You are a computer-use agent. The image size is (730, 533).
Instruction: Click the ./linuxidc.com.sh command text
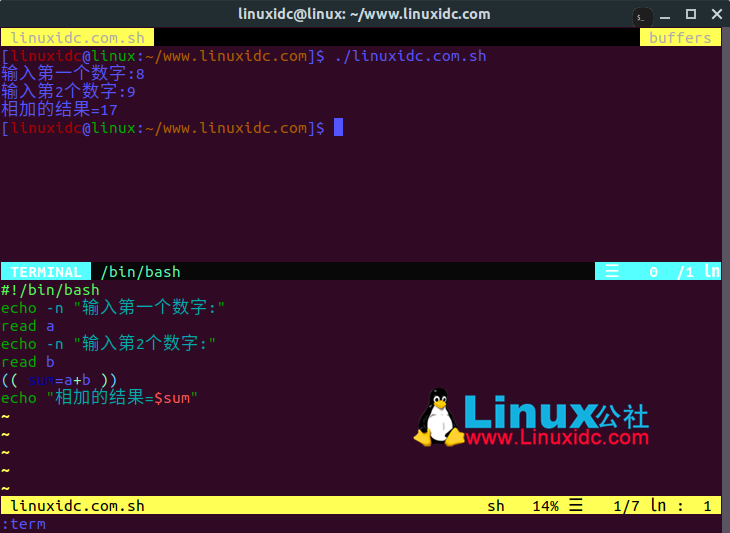click(x=410, y=56)
